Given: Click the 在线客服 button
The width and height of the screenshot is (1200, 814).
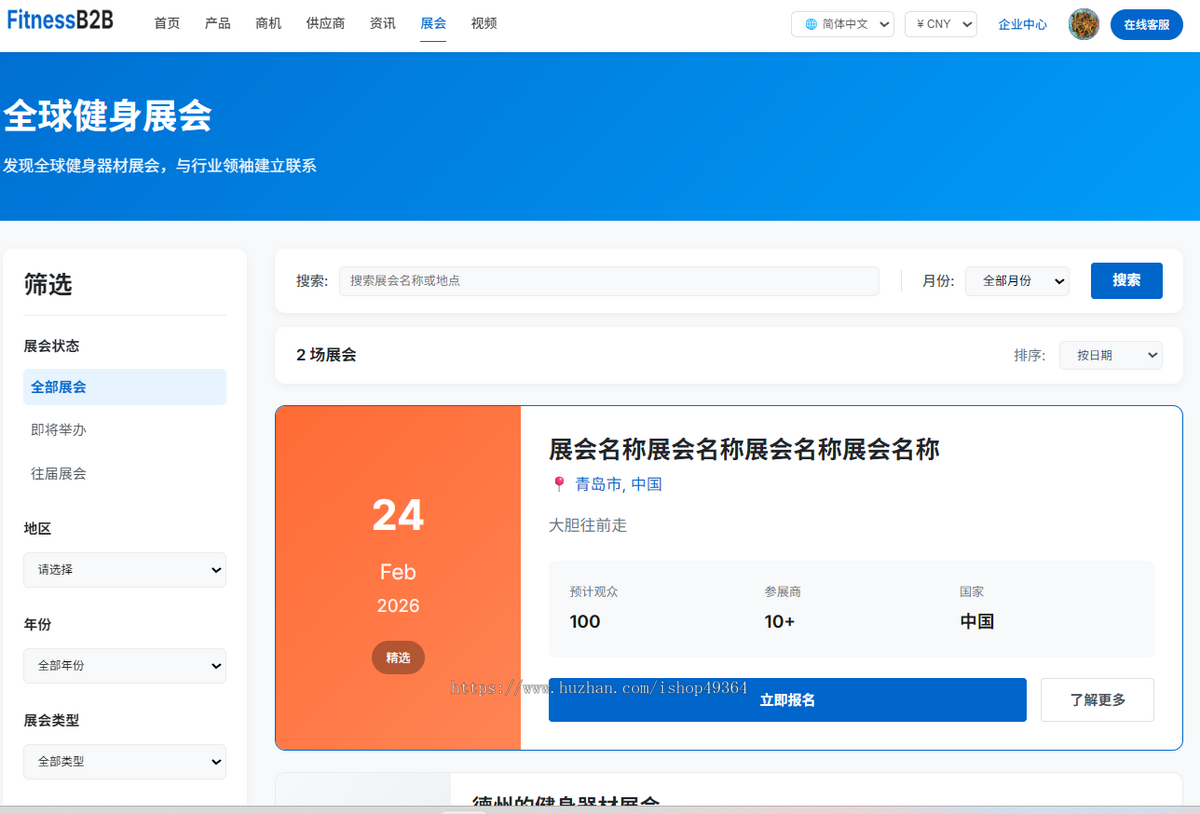Looking at the screenshot, I should (1146, 24).
